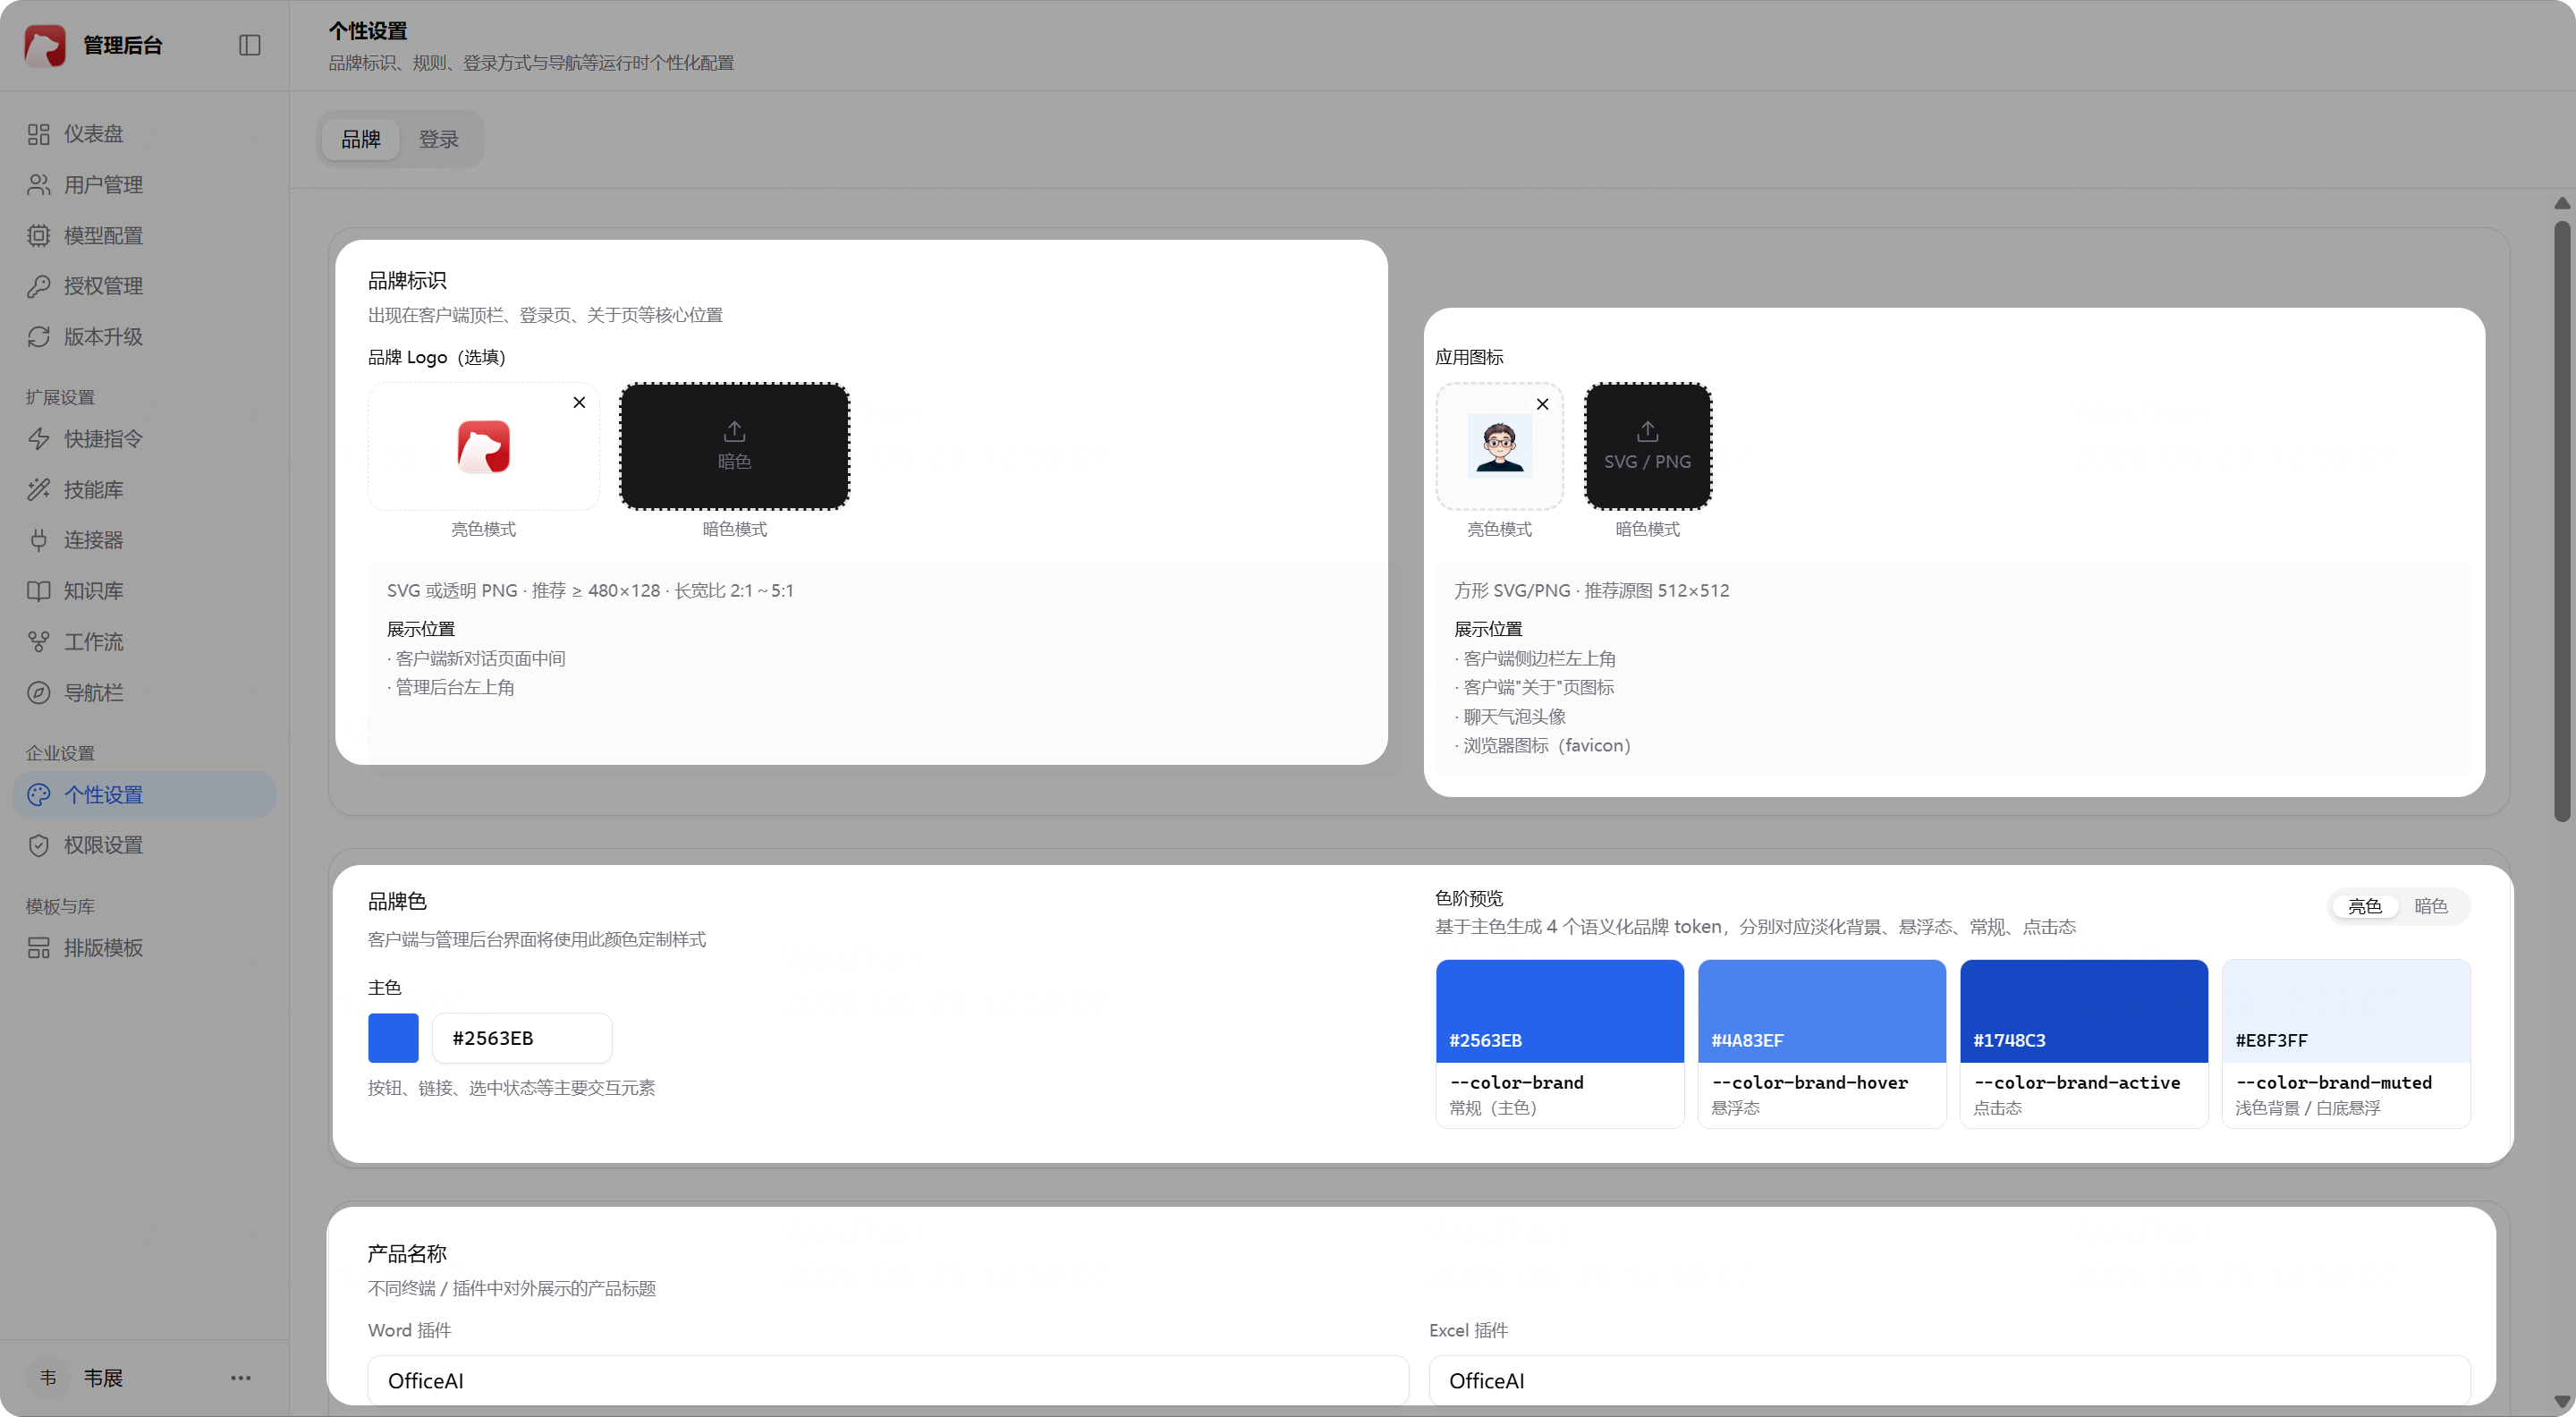The image size is (2576, 1417).
Task: Click the 权限设置 shield icon
Action: pos(38,845)
